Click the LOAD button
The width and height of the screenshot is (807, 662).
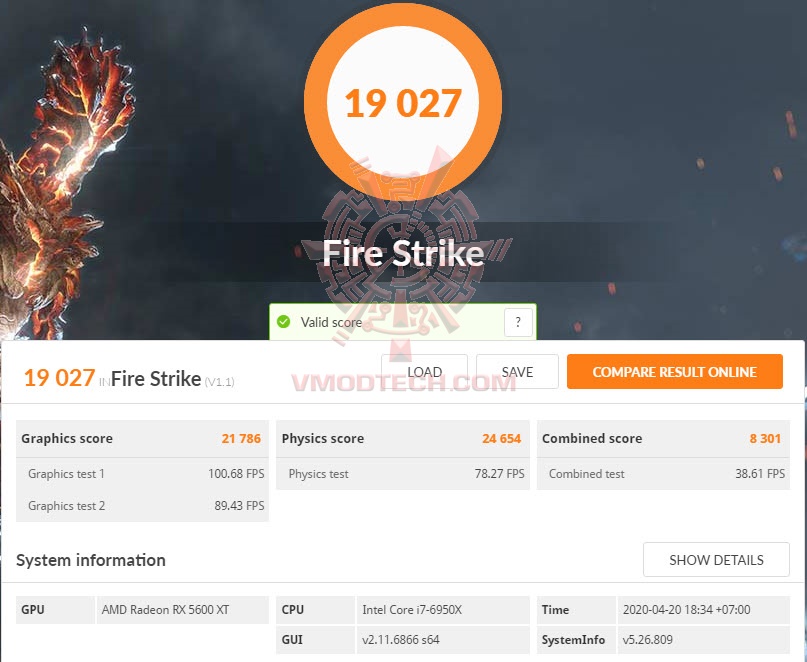point(424,372)
